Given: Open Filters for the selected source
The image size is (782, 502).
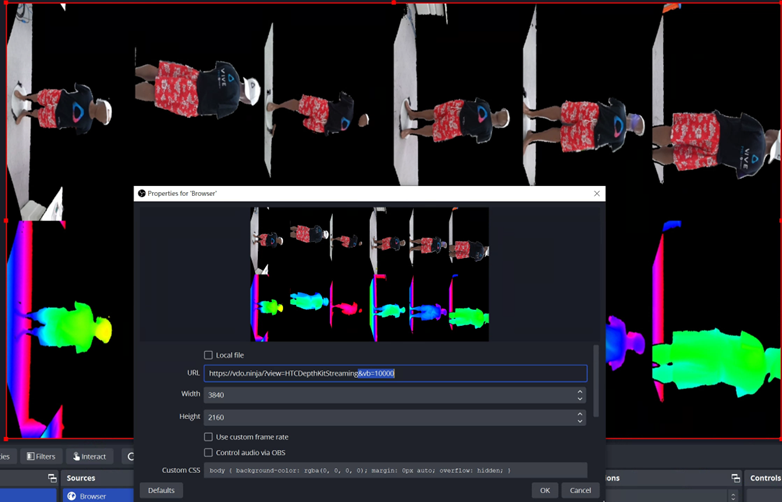Looking at the screenshot, I should click(41, 456).
